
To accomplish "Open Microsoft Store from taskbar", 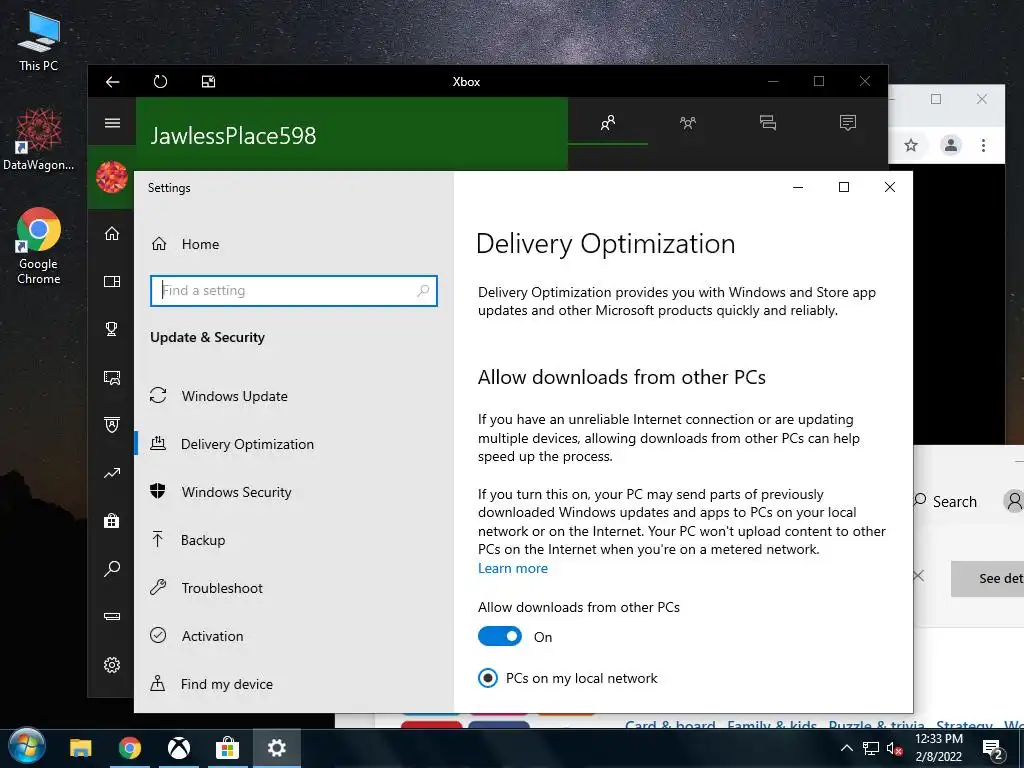I will (x=227, y=748).
